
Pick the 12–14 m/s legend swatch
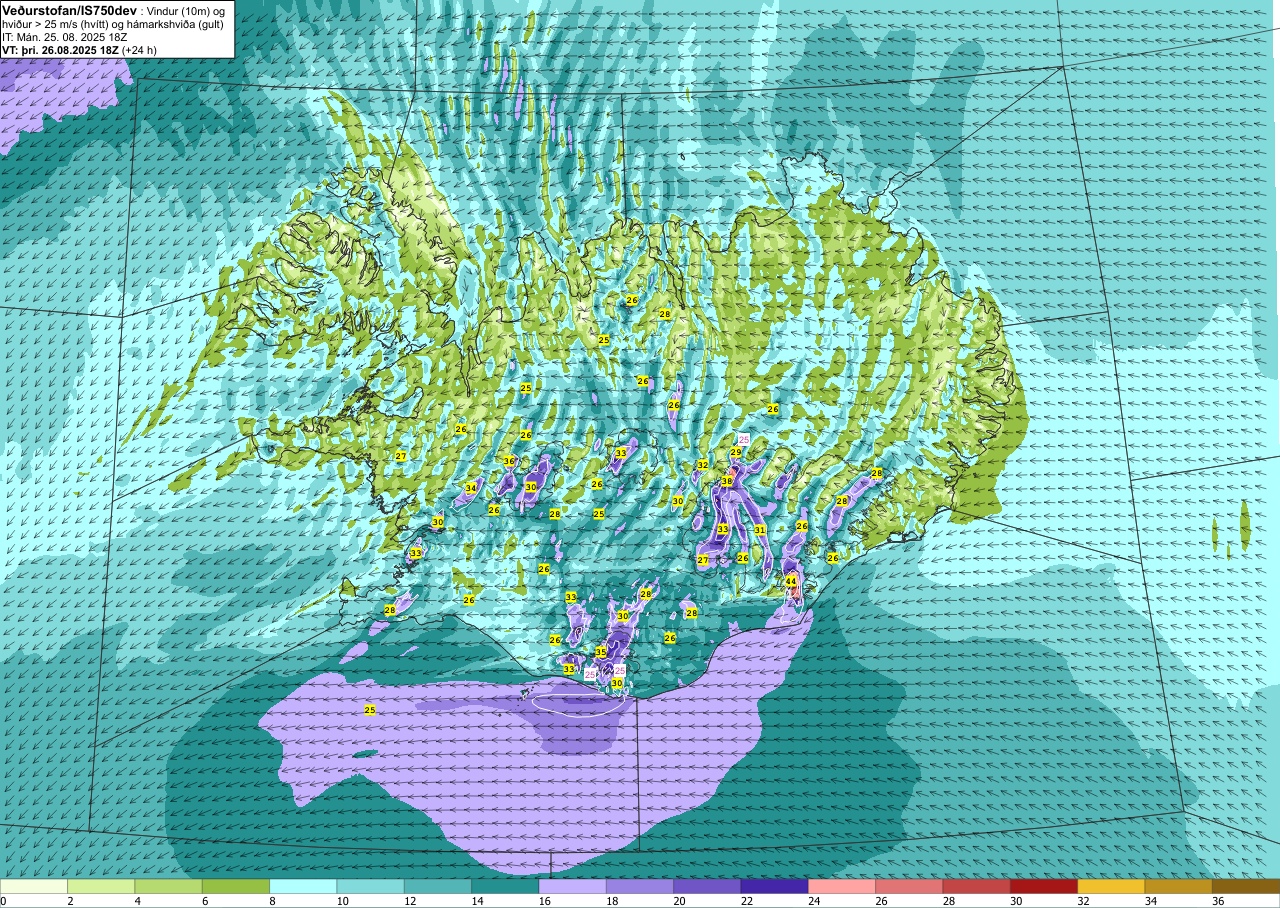(x=438, y=886)
